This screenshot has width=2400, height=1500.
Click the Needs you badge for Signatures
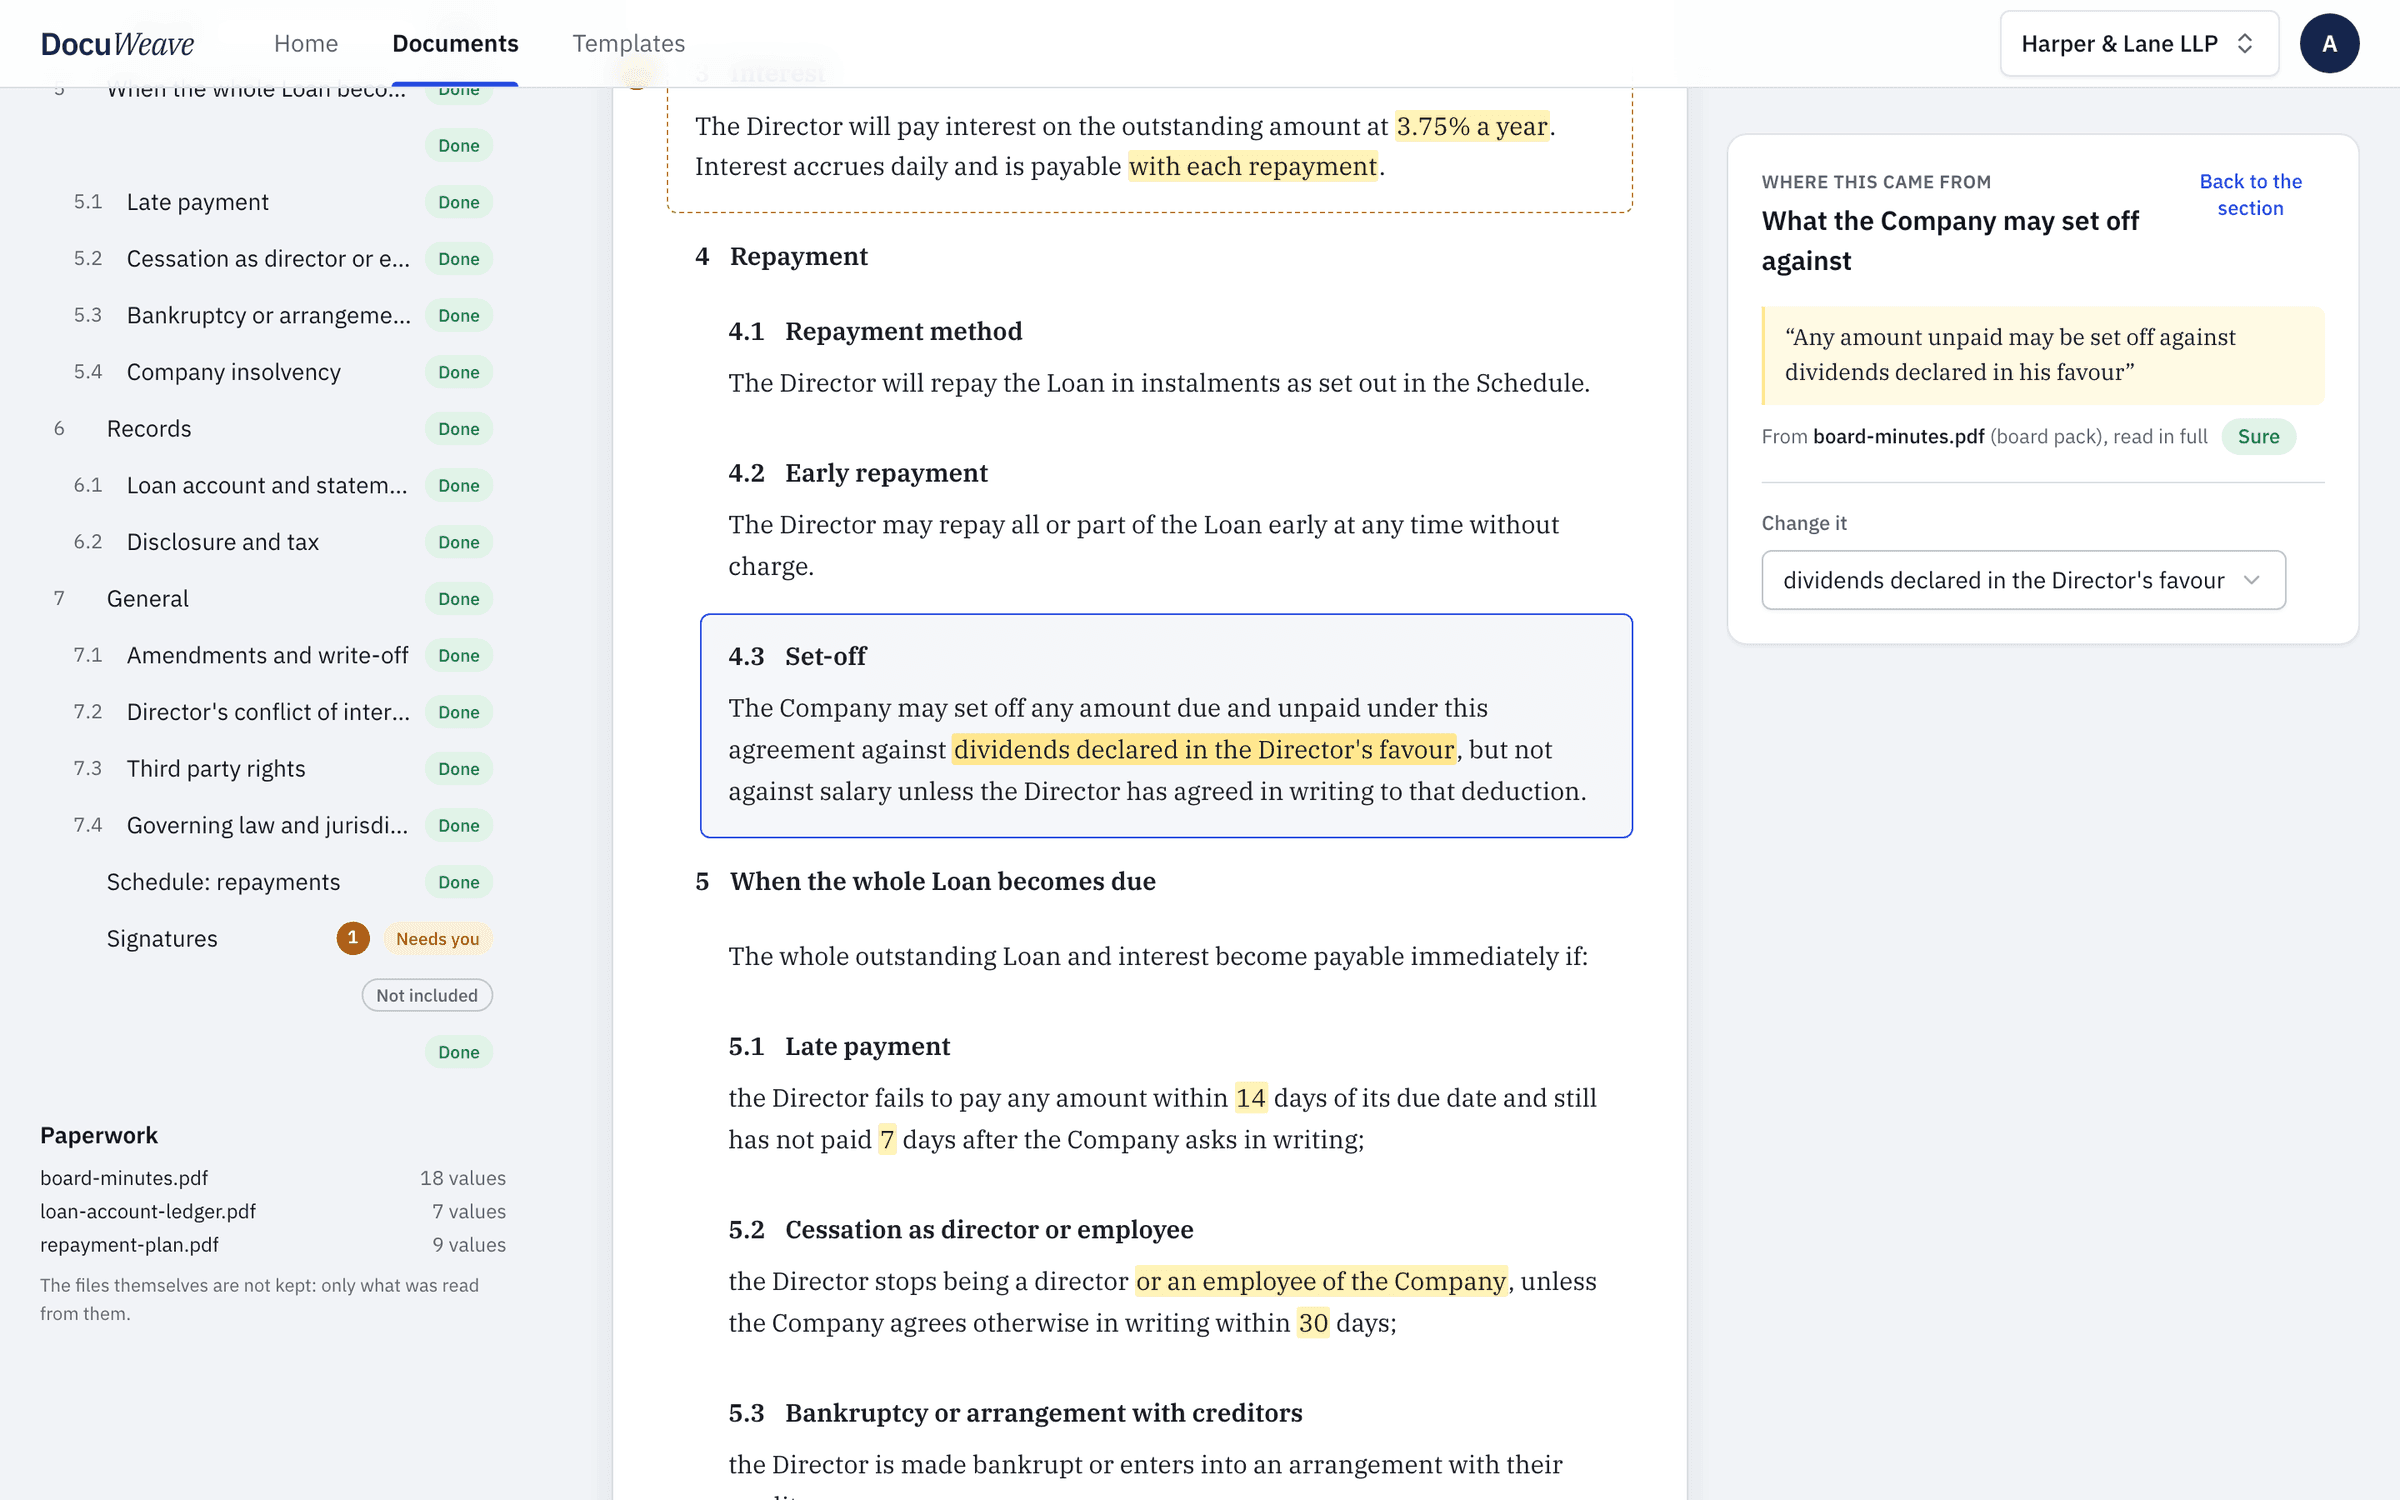coord(438,938)
